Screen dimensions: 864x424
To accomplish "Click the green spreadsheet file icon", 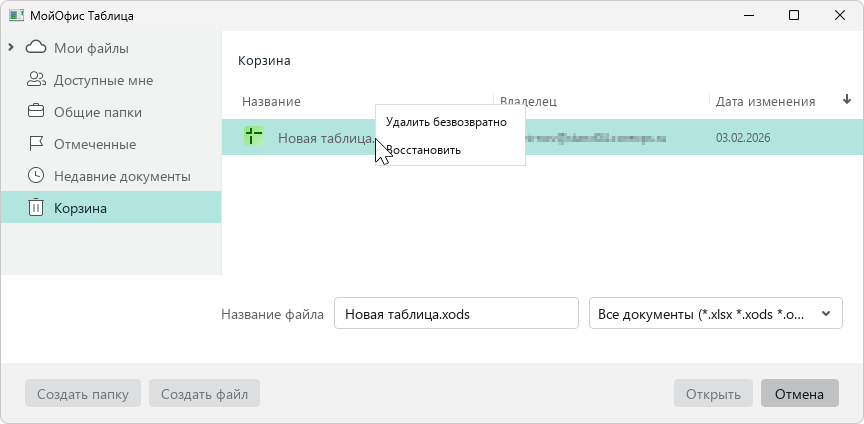I will 253,136.
